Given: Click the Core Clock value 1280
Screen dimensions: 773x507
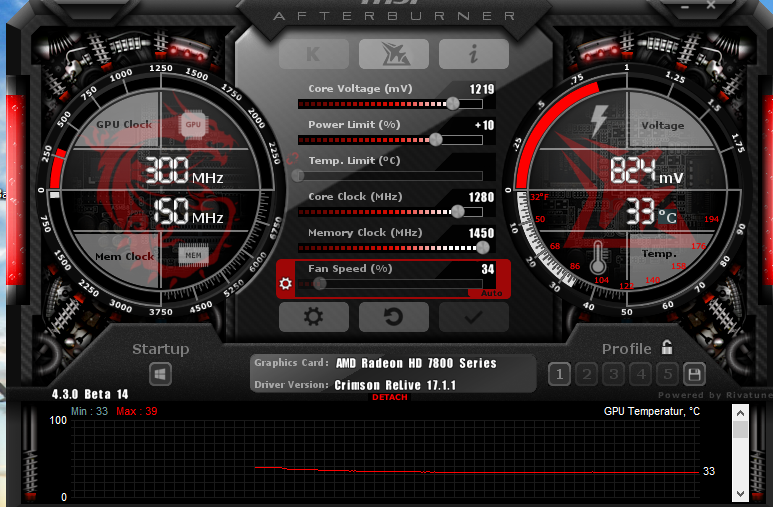Looking at the screenshot, I should 481,197.
